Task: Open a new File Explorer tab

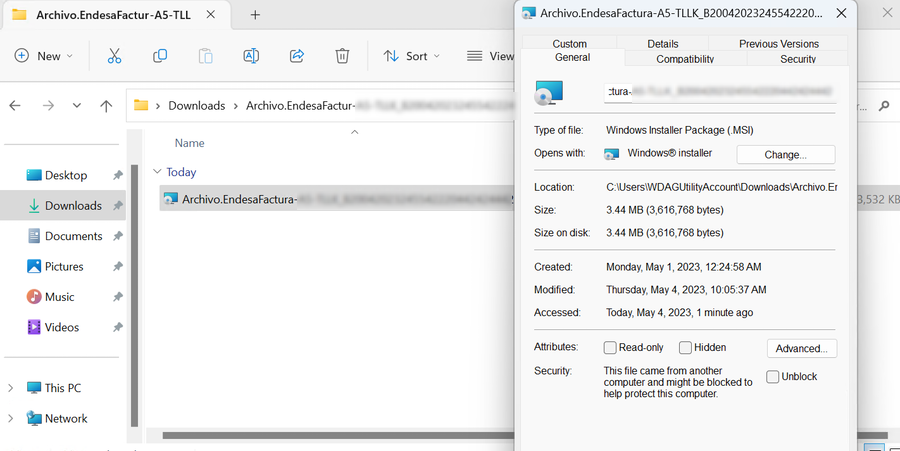Action: 255,15
